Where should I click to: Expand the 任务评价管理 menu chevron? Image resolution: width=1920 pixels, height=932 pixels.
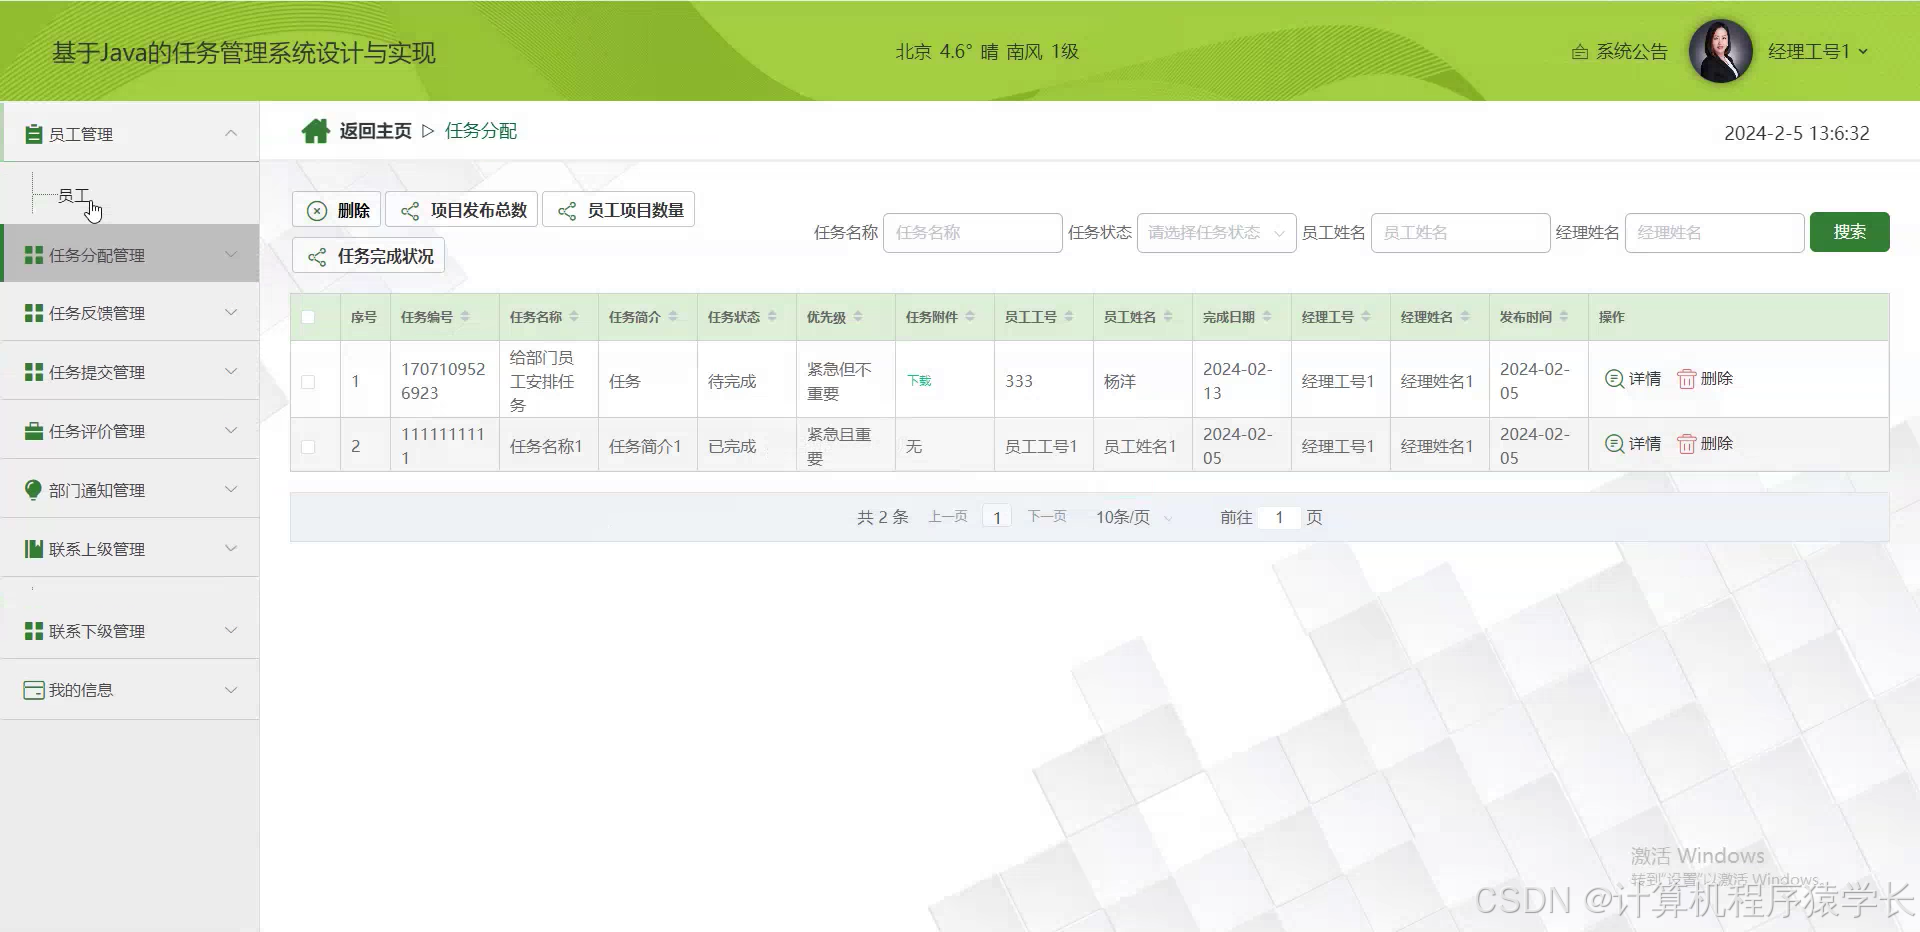pyautogui.click(x=231, y=430)
